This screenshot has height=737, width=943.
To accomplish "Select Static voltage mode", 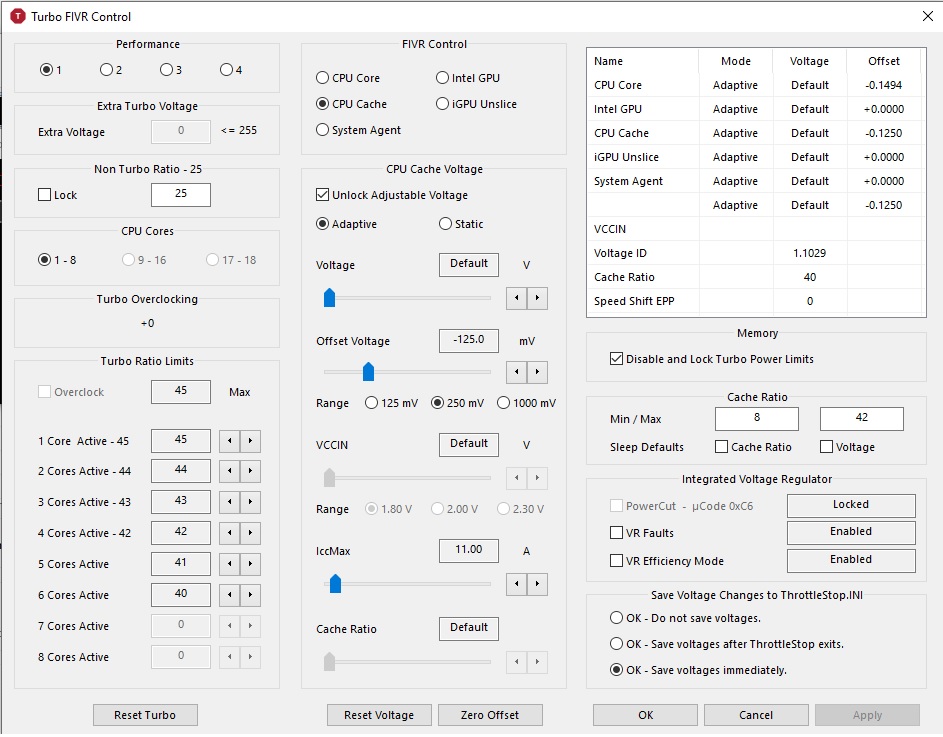I will [x=461, y=224].
